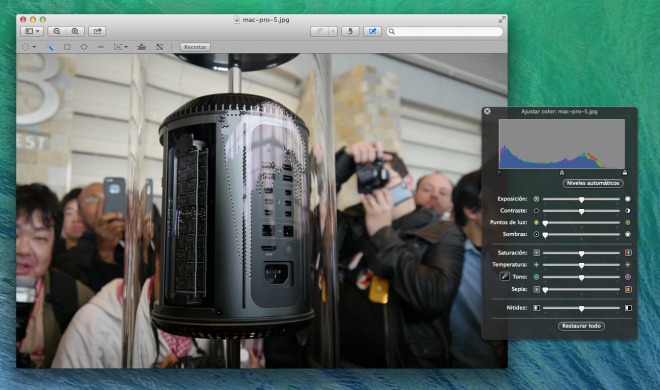660x390 pixels.
Task: Toggle the edit toolbar button
Action: (x=373, y=31)
